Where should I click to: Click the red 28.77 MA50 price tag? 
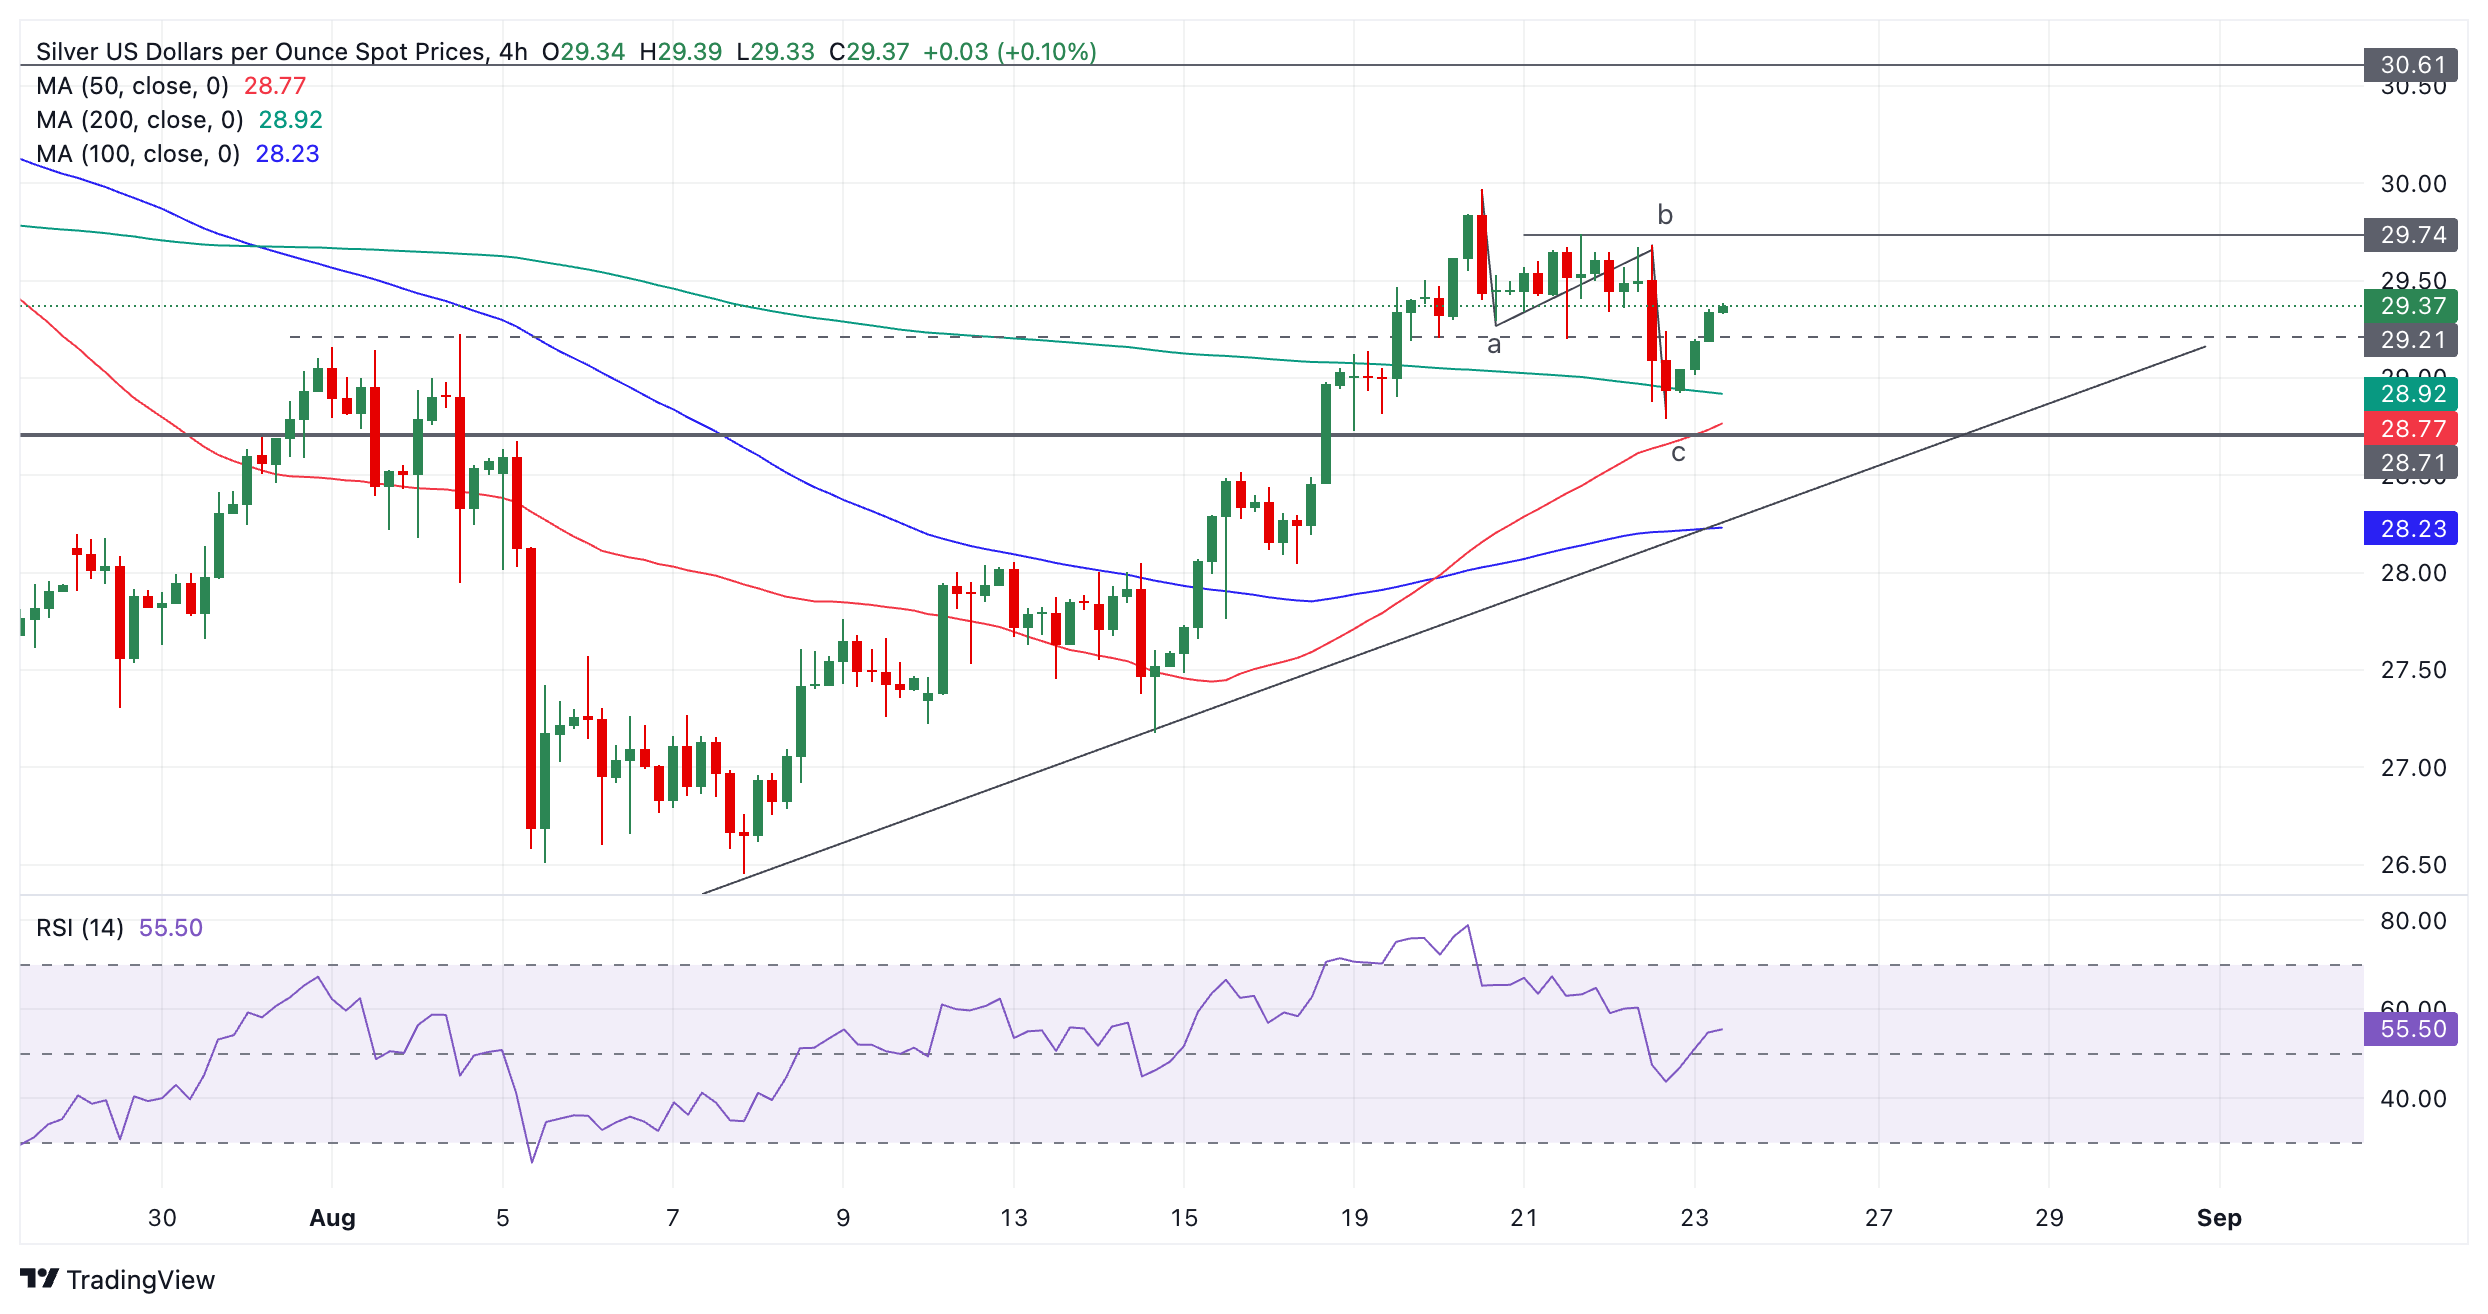(x=2411, y=429)
